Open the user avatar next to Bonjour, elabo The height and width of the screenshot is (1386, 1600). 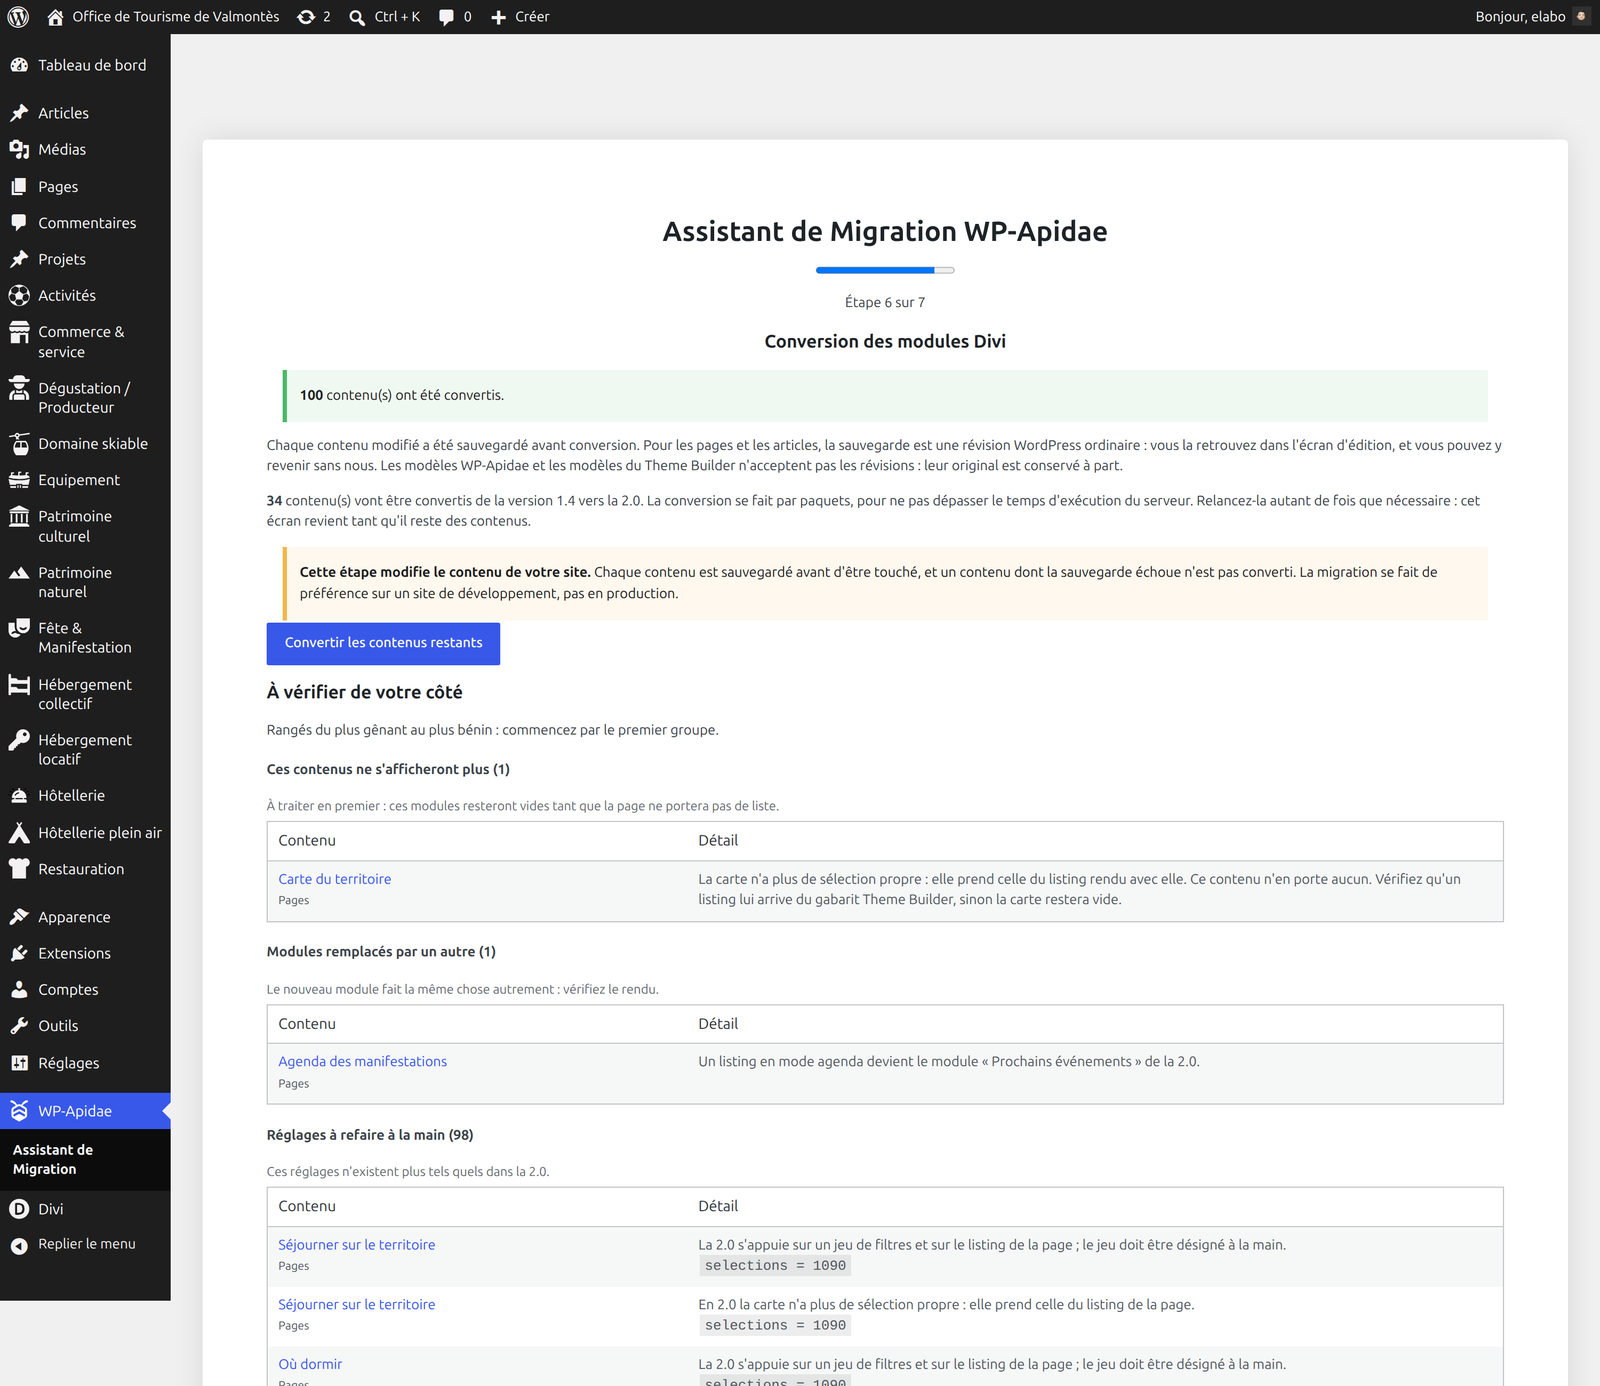pos(1581,16)
